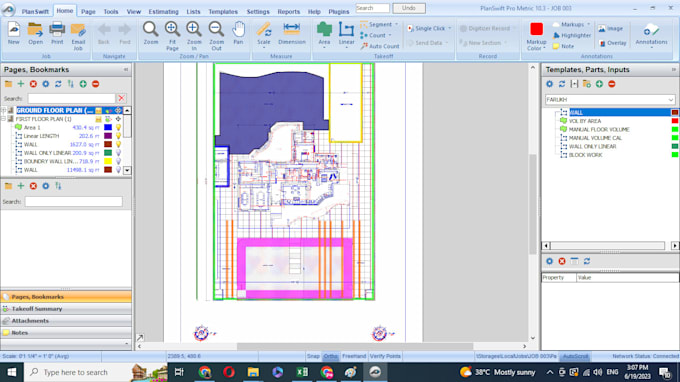Viewport: 680px width, 382px height.
Task: Click refresh icon in Templates panel toolbar
Action: click(x=562, y=84)
